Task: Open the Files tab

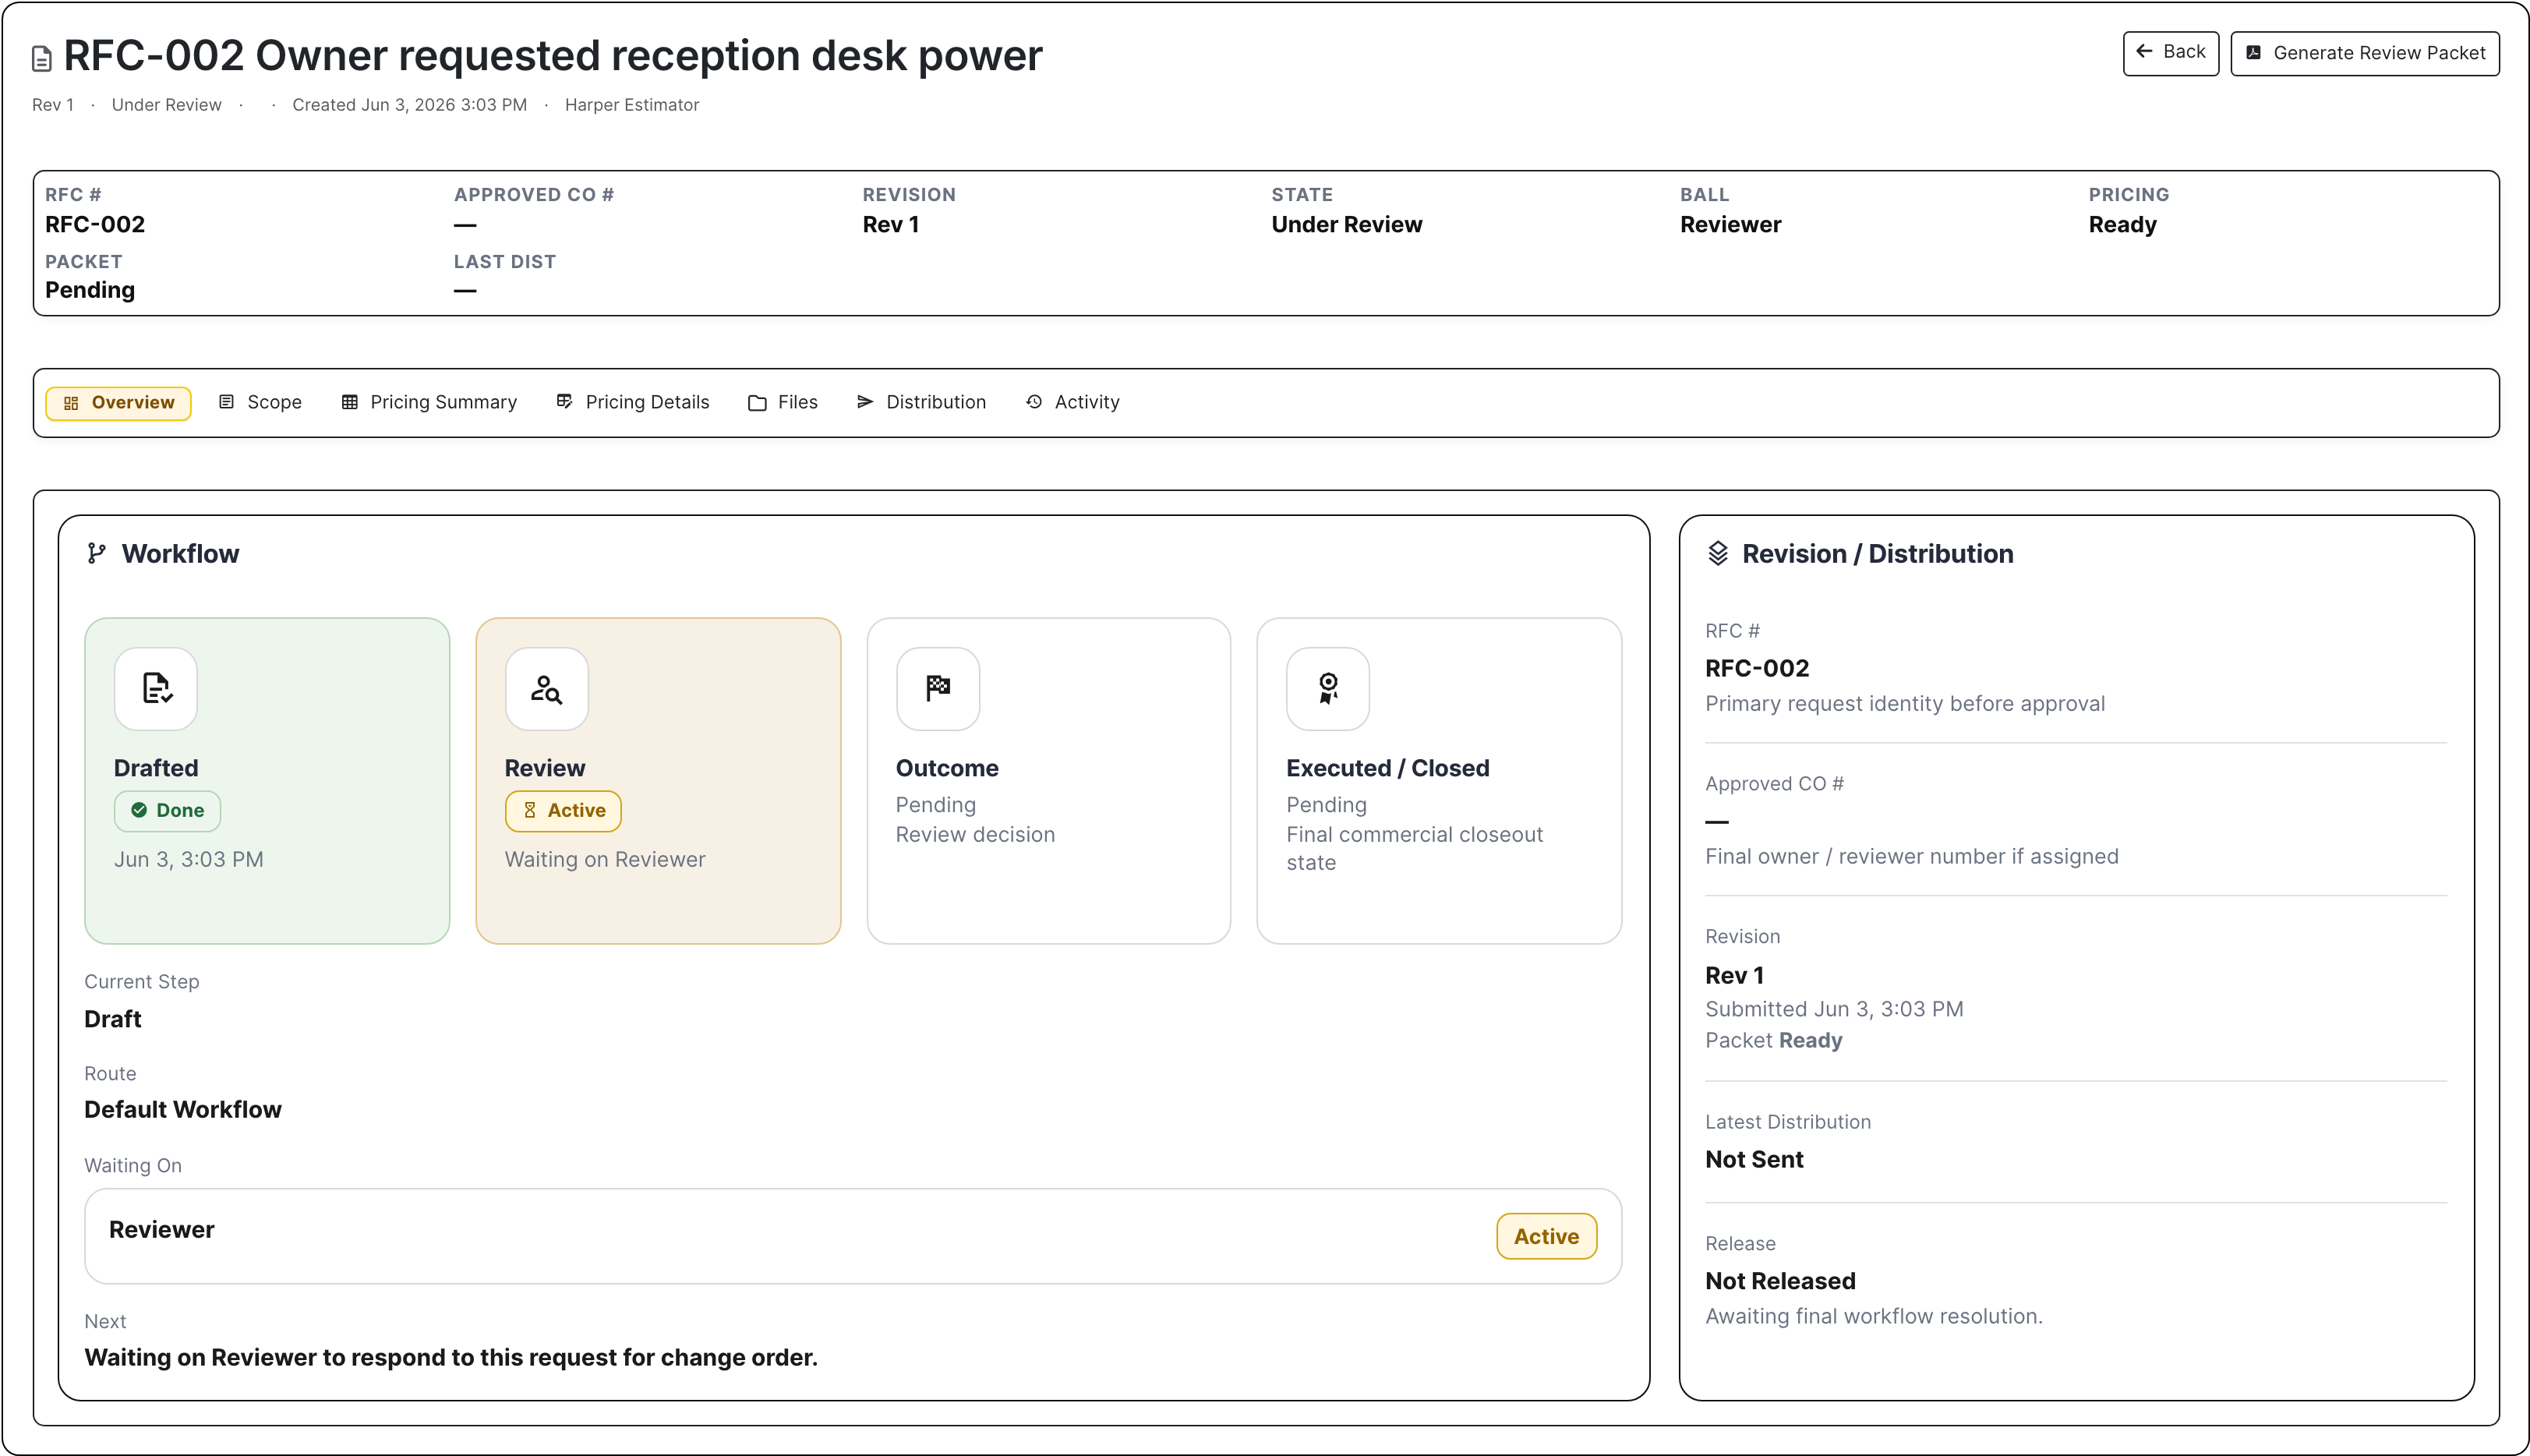Action: click(x=783, y=402)
